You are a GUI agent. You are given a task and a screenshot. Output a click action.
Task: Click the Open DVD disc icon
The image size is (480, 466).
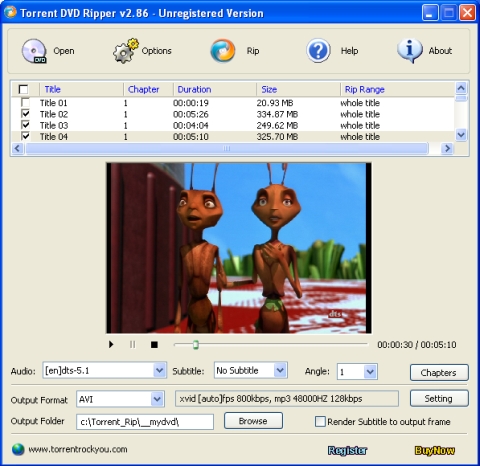34,51
